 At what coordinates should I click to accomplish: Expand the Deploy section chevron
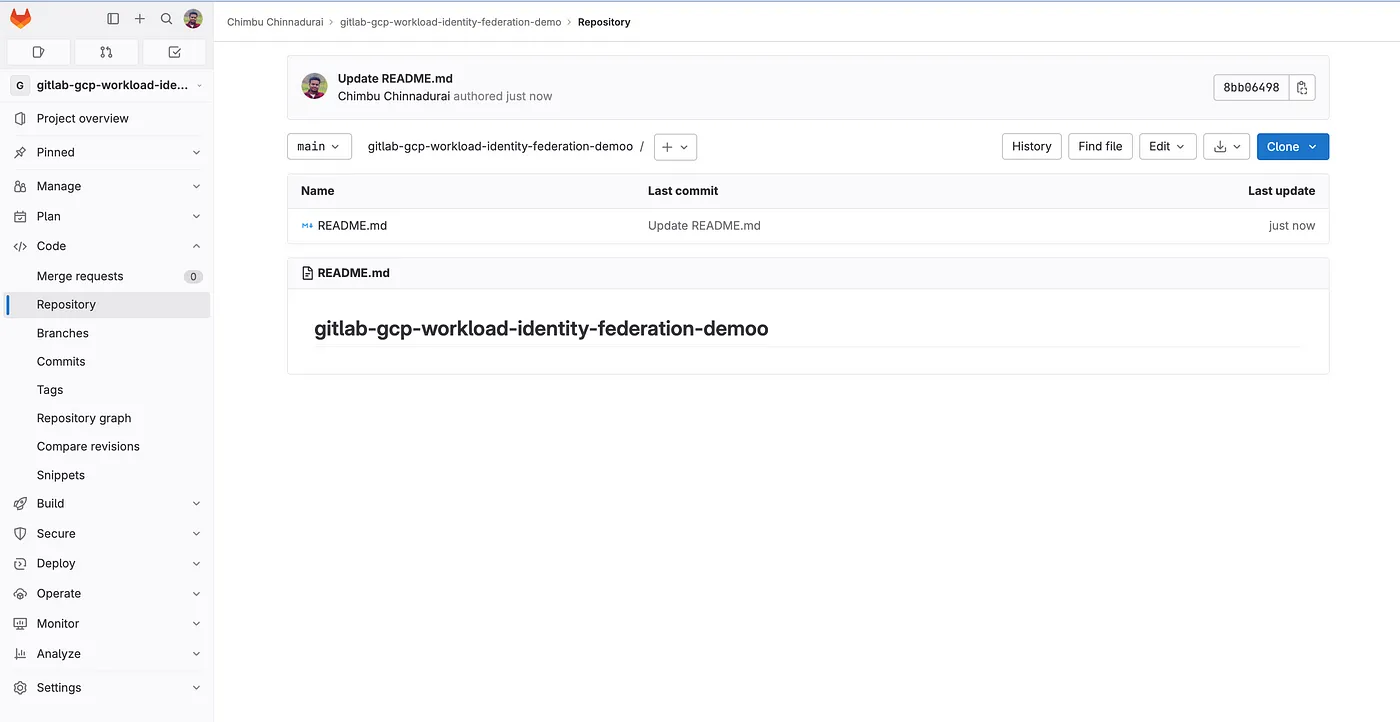[x=196, y=563]
